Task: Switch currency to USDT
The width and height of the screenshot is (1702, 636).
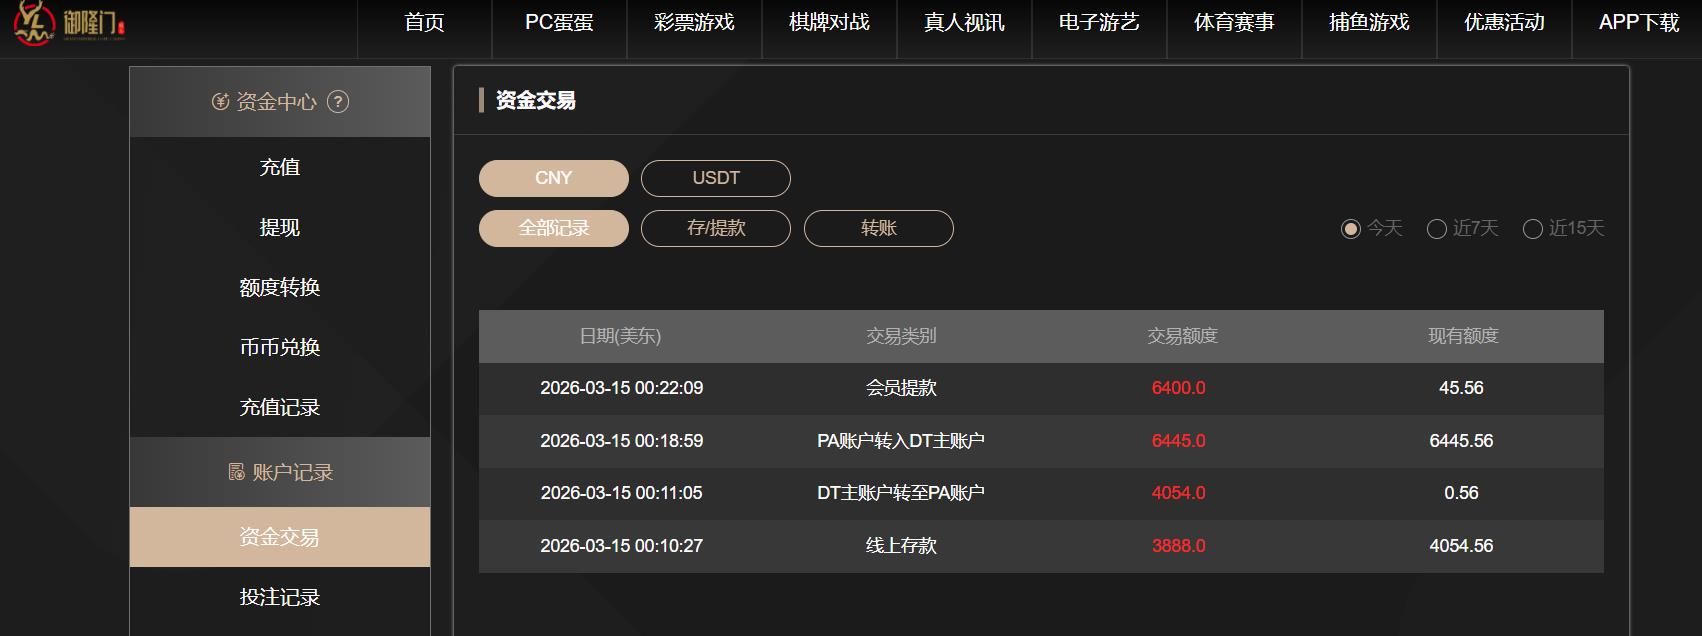Action: pyautogui.click(x=715, y=178)
